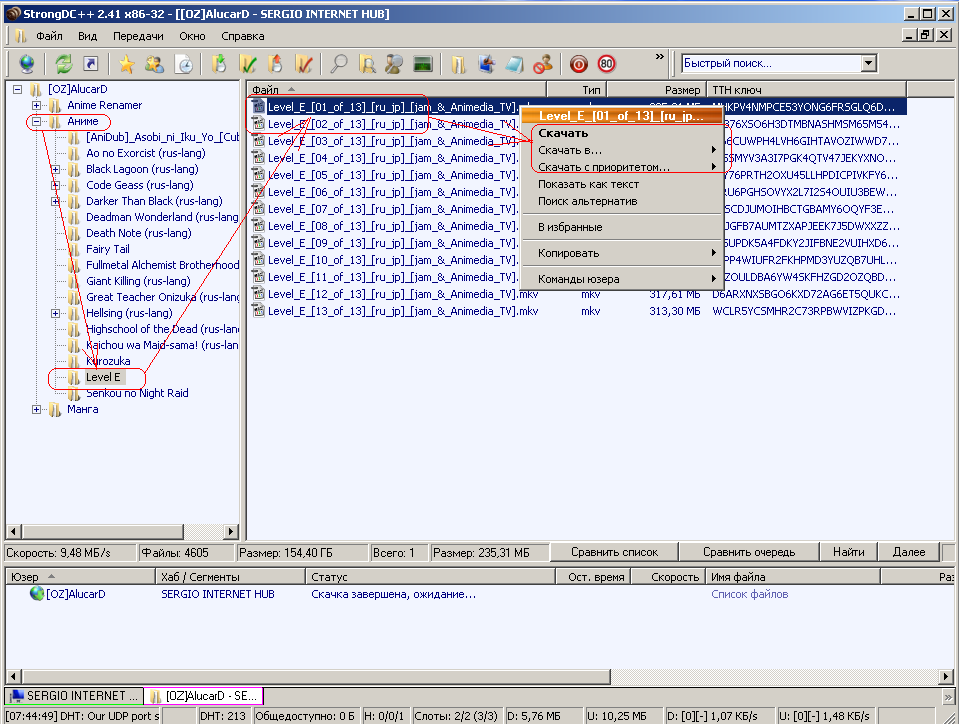Open Recent Hubs (clock icon)

point(183,63)
